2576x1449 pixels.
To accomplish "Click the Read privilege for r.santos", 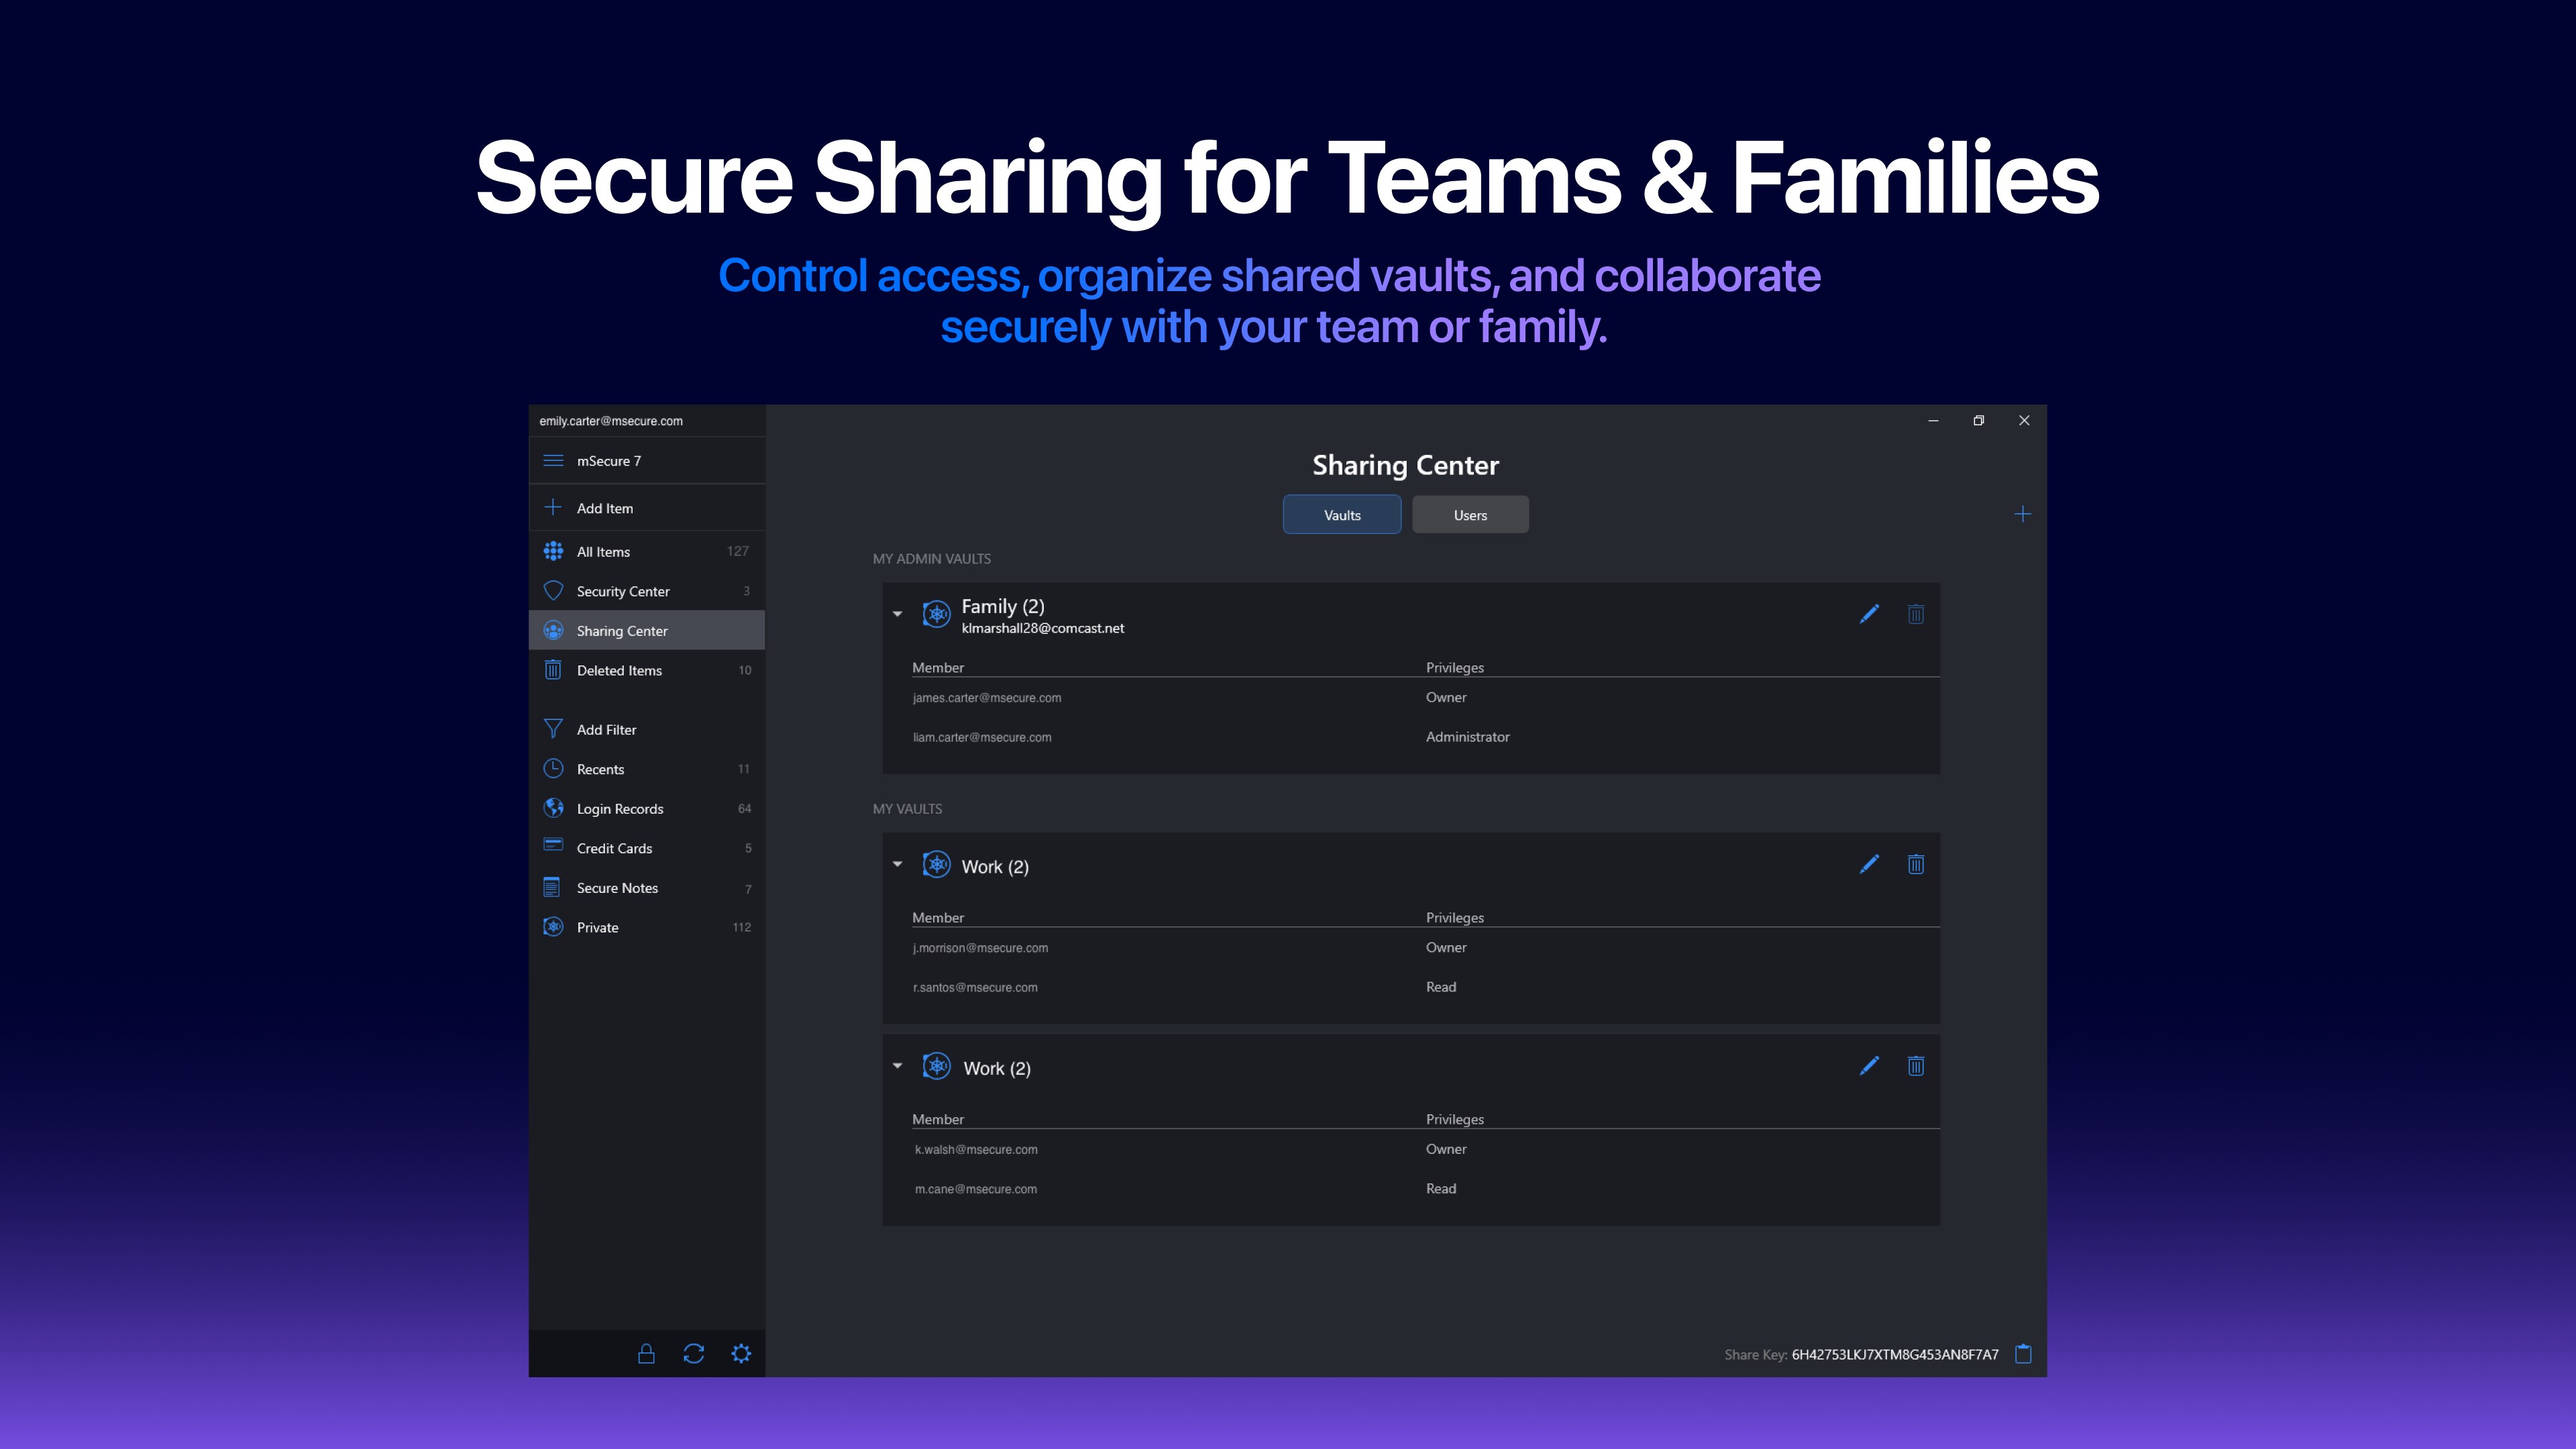I will coord(1440,987).
